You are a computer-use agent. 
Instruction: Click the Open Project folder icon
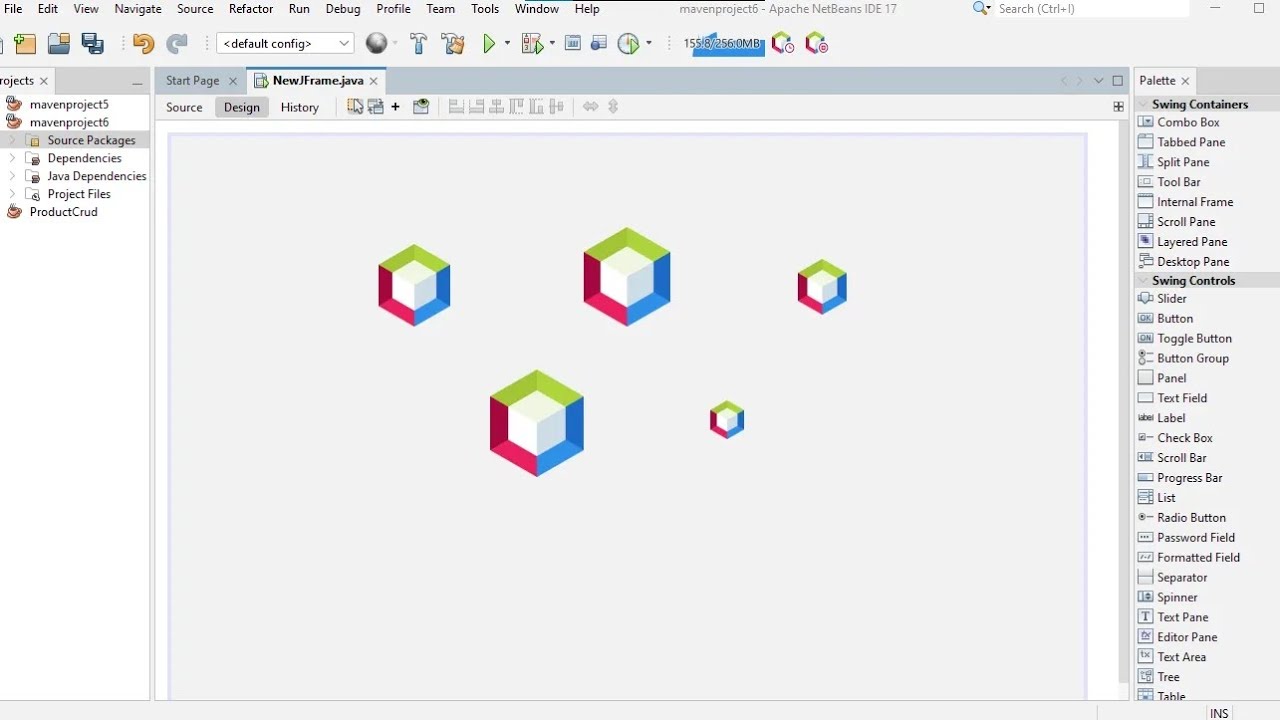point(59,44)
